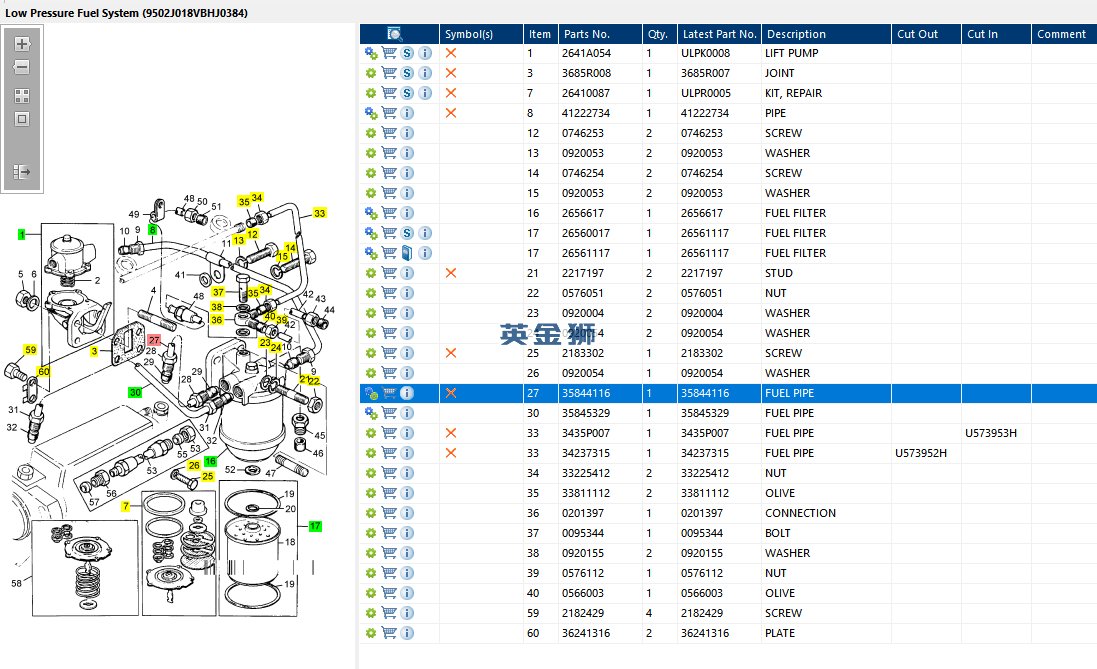Open the S supersession icon for LIFT PUMP
Image resolution: width=1097 pixels, height=669 pixels.
coord(407,53)
